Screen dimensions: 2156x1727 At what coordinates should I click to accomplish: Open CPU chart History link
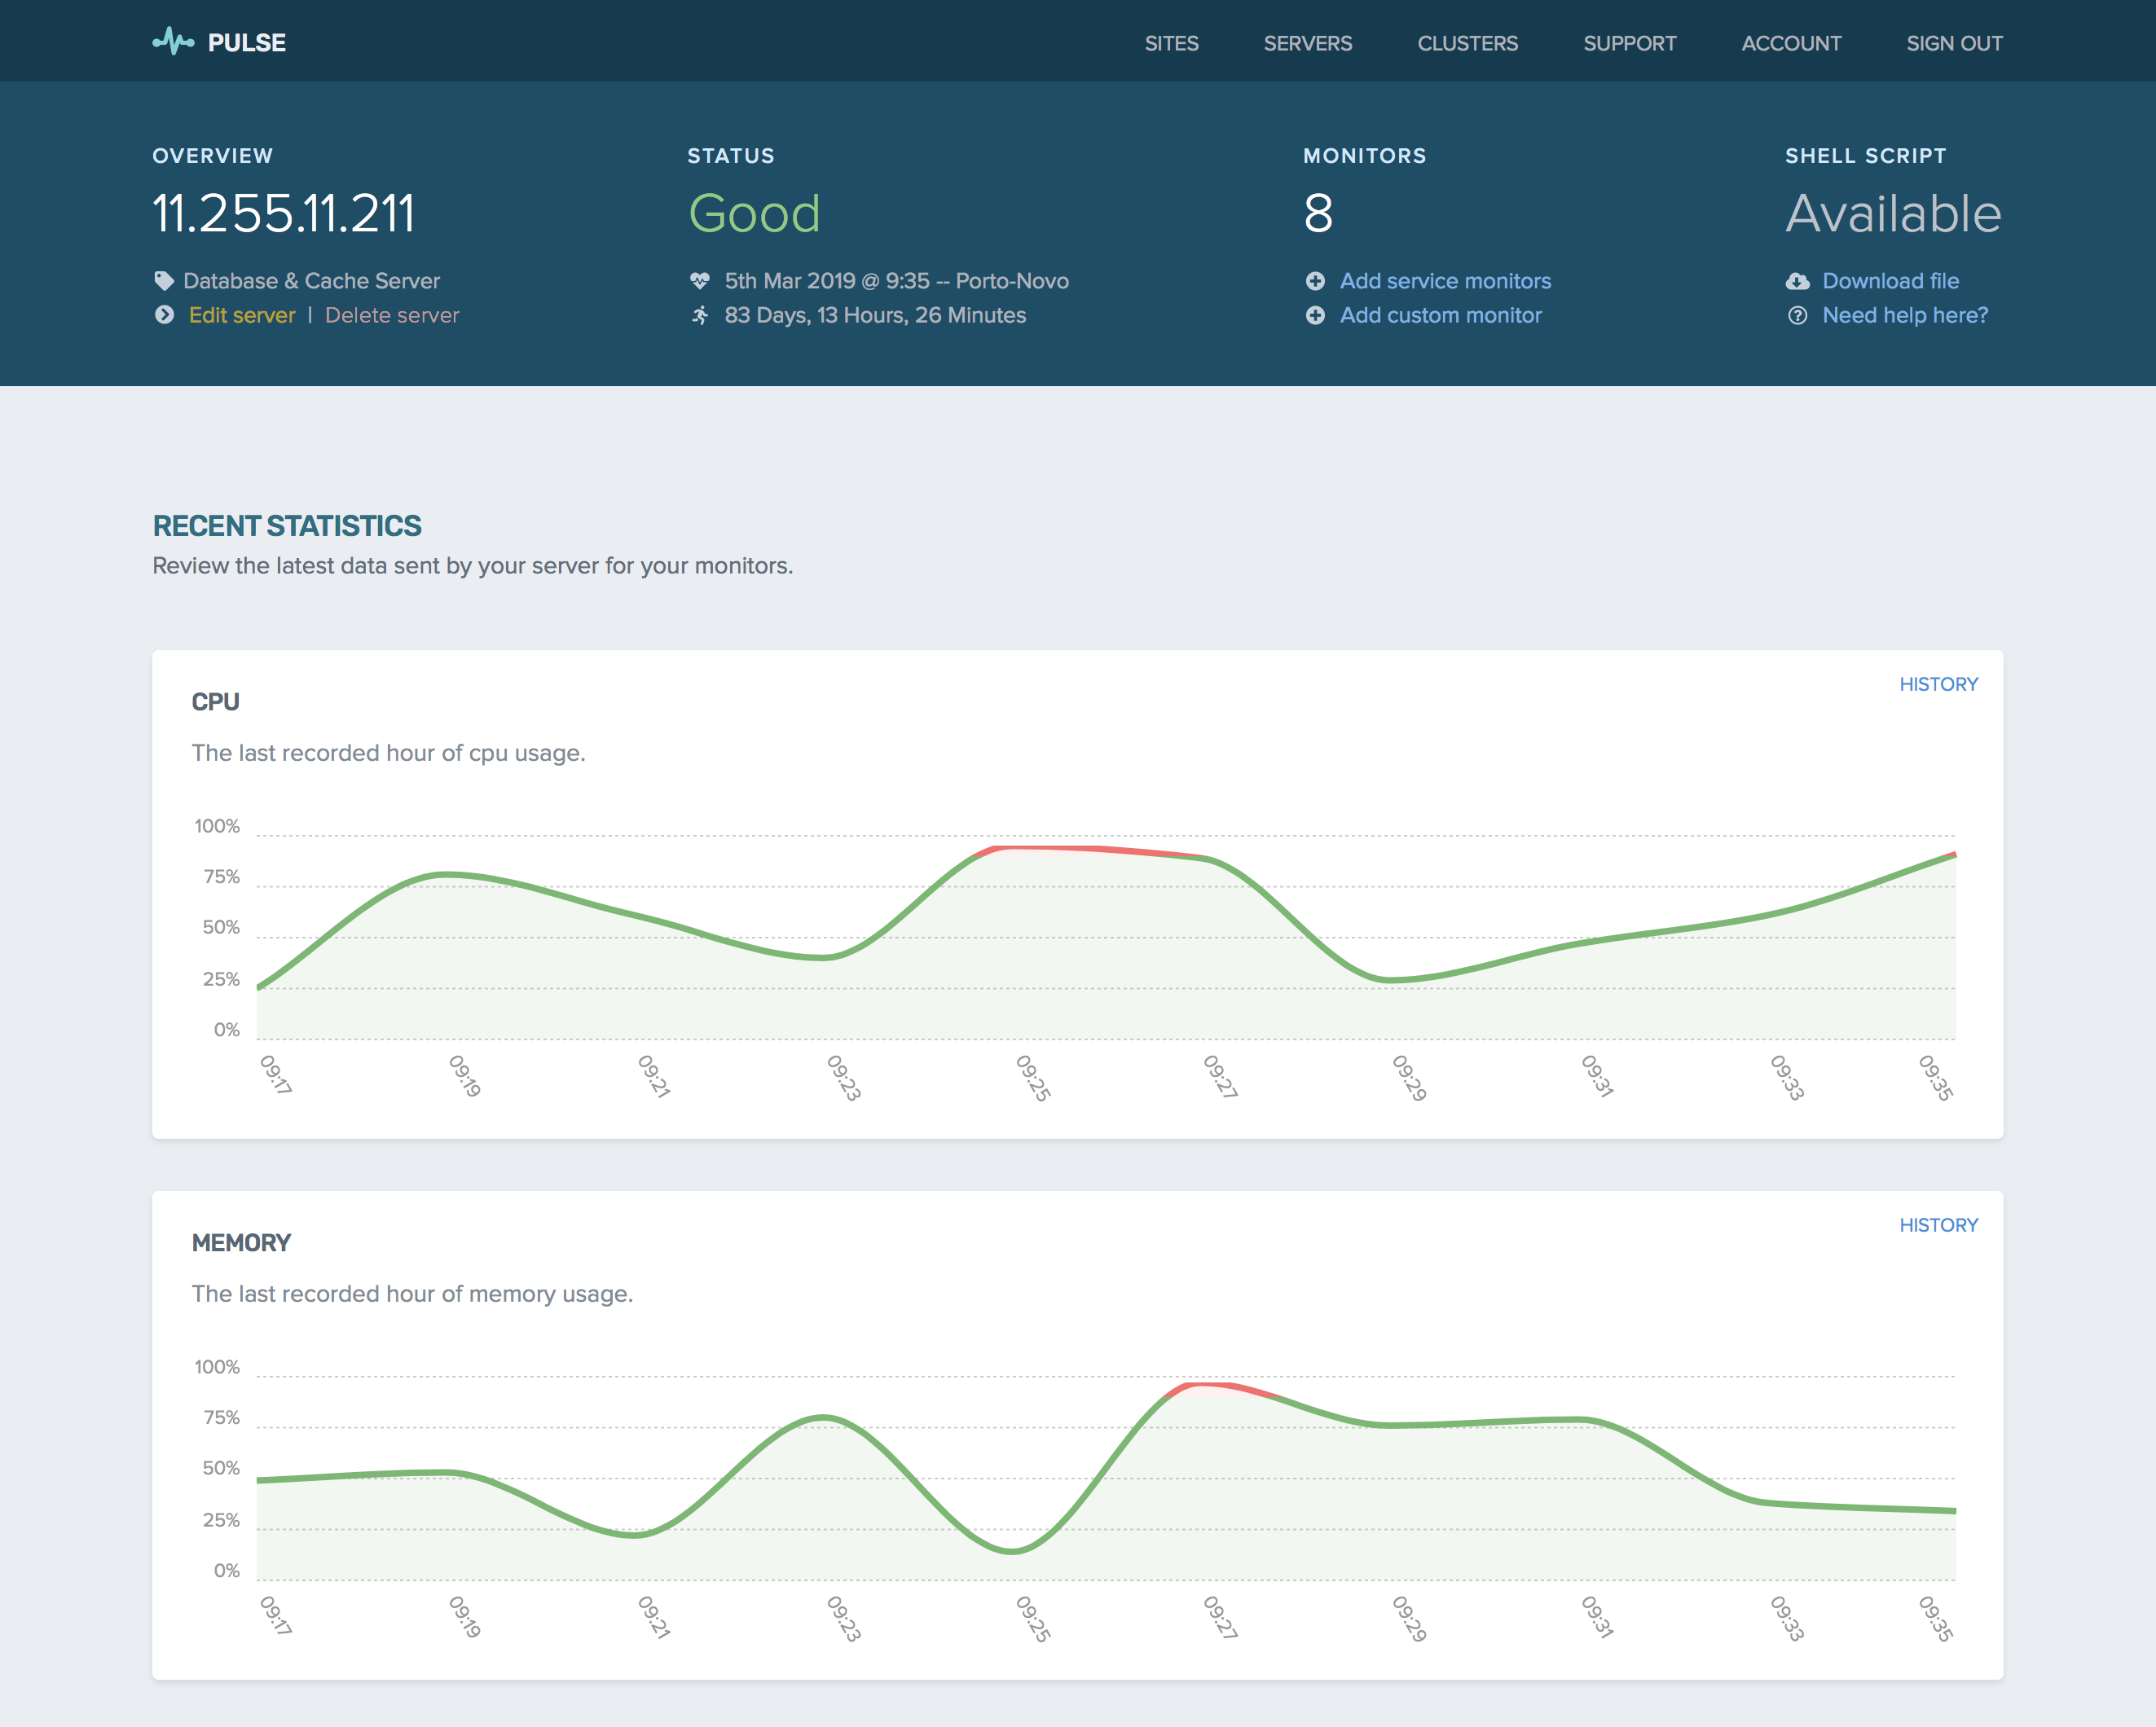1938,684
